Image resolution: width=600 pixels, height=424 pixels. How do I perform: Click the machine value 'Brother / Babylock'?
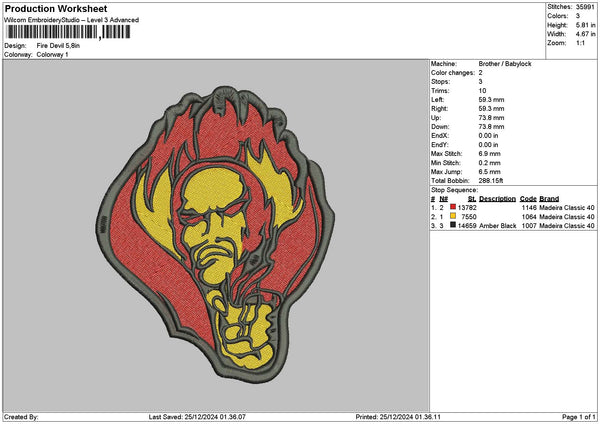[505, 64]
